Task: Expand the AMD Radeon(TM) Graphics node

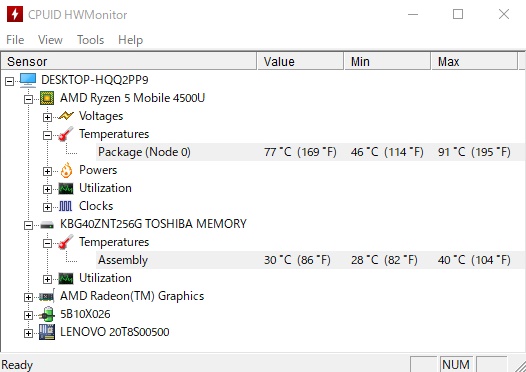Action: click(x=29, y=297)
